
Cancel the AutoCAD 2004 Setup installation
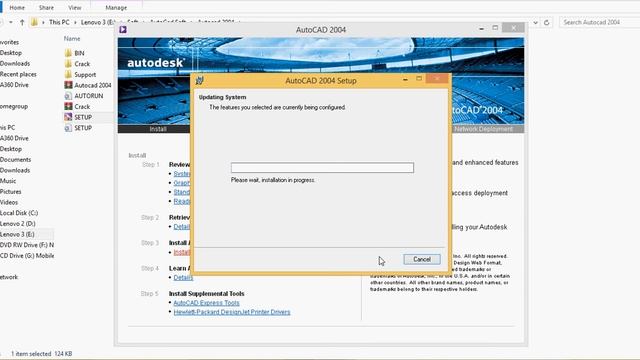tap(422, 259)
